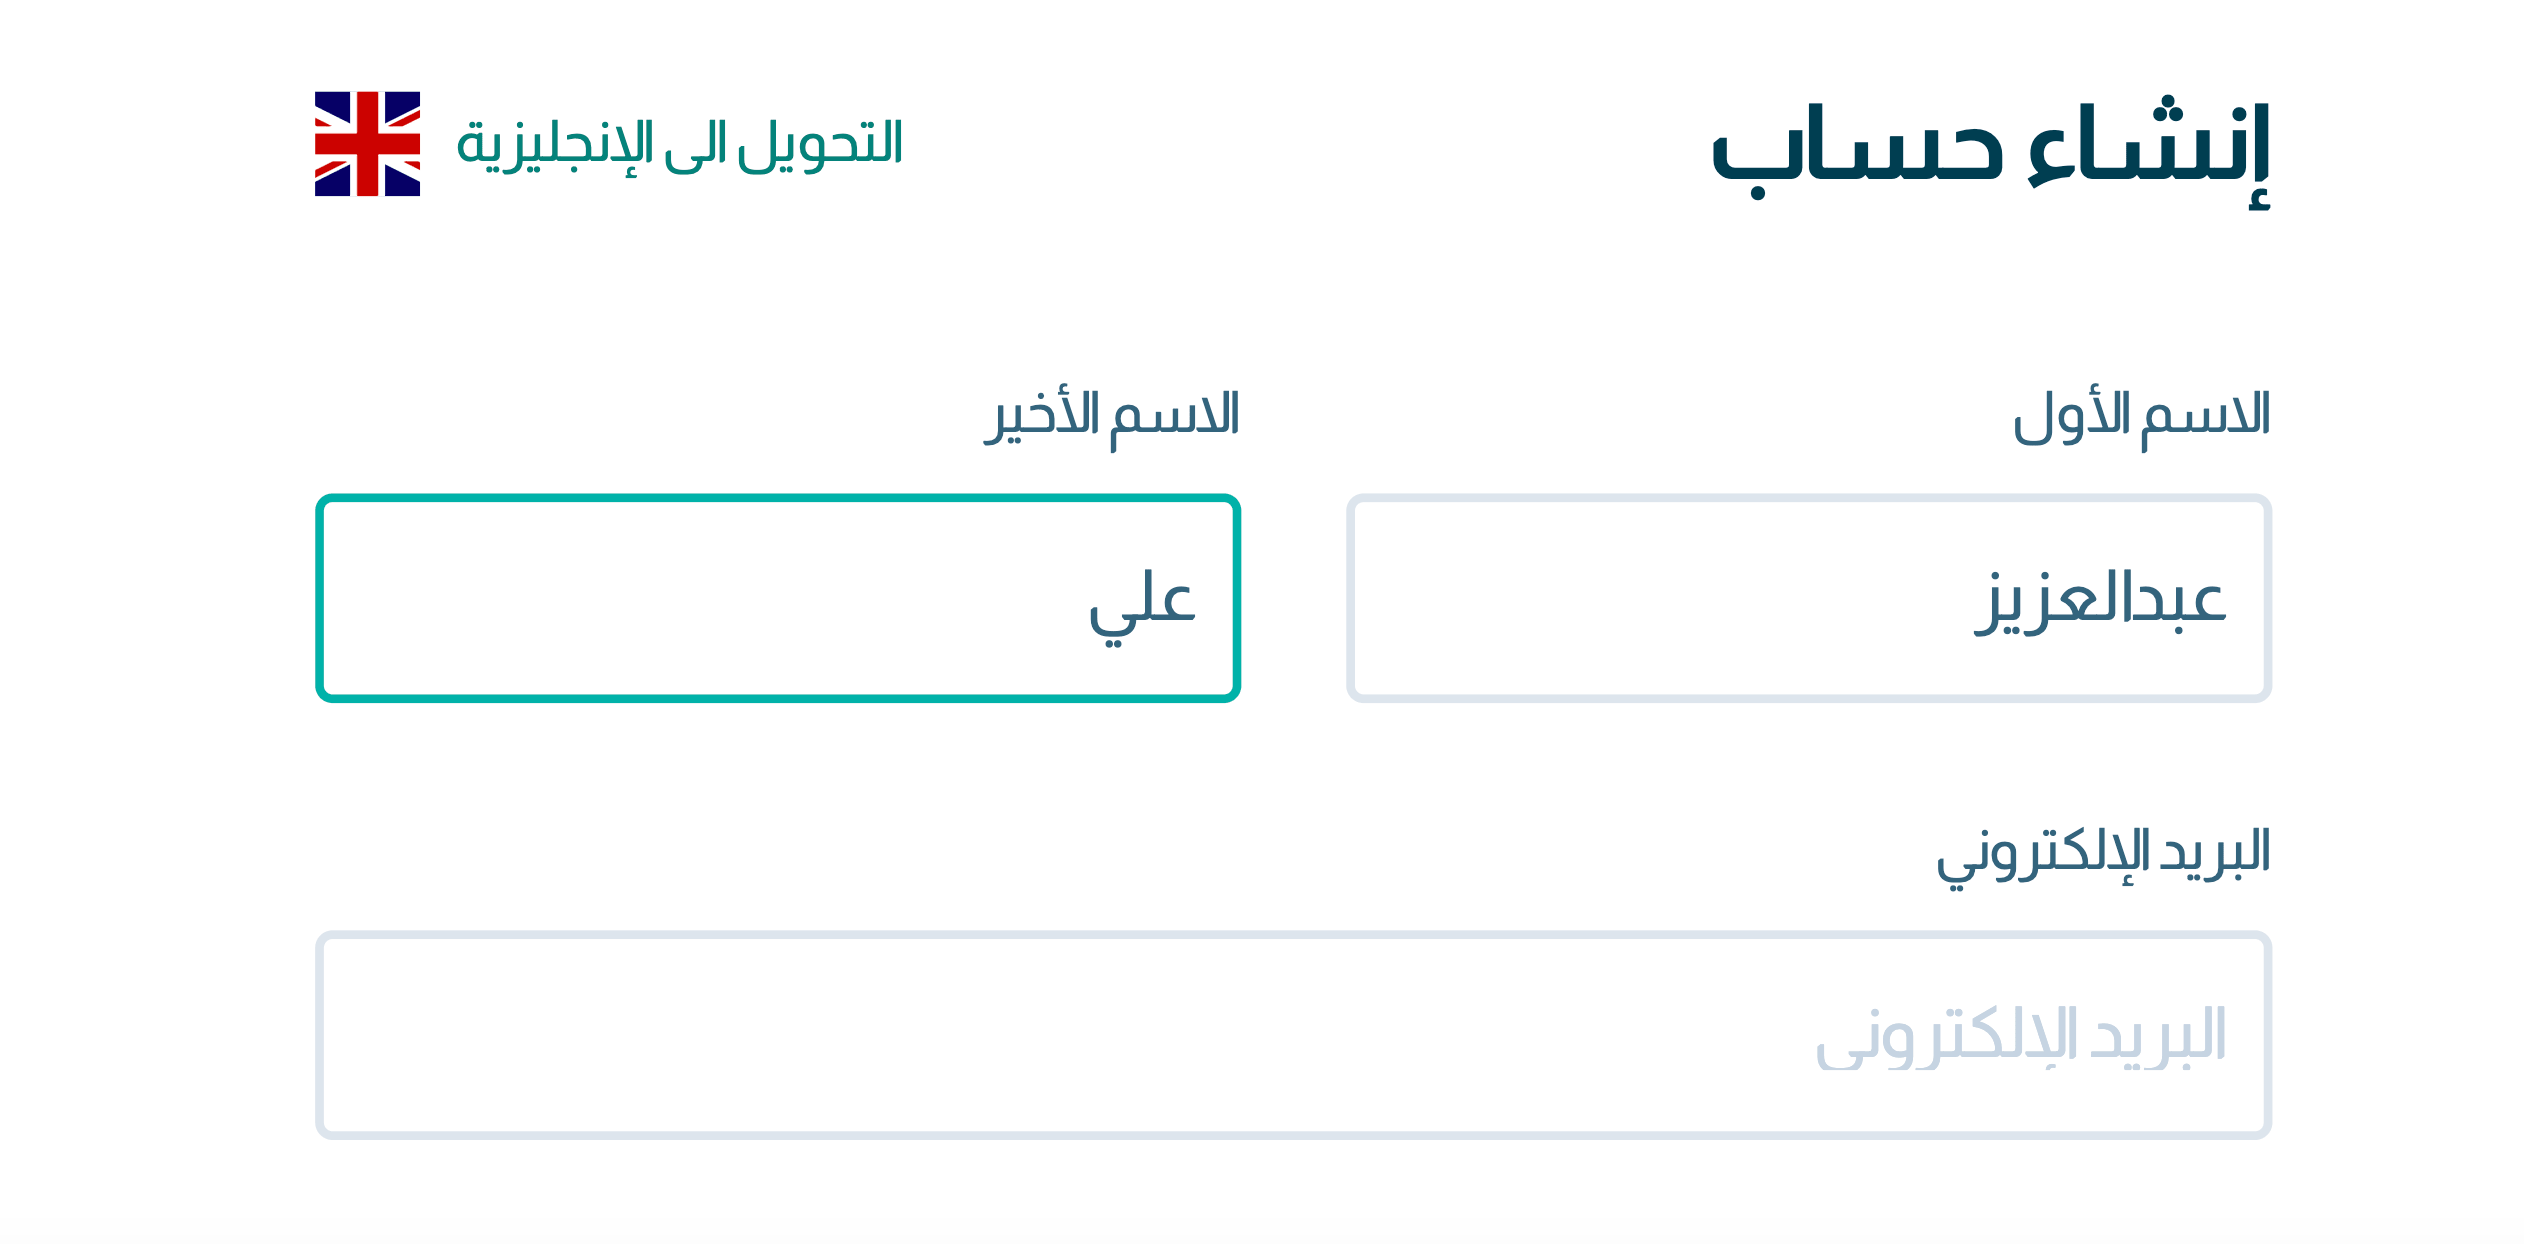2524x1244 pixels.
Task: Open English version via green link text
Action: (x=680, y=145)
